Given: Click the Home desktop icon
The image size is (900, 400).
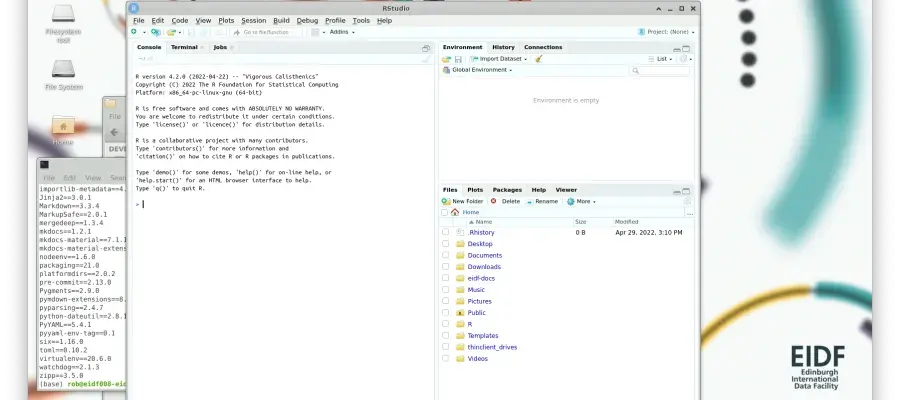Looking at the screenshot, I should (63, 130).
